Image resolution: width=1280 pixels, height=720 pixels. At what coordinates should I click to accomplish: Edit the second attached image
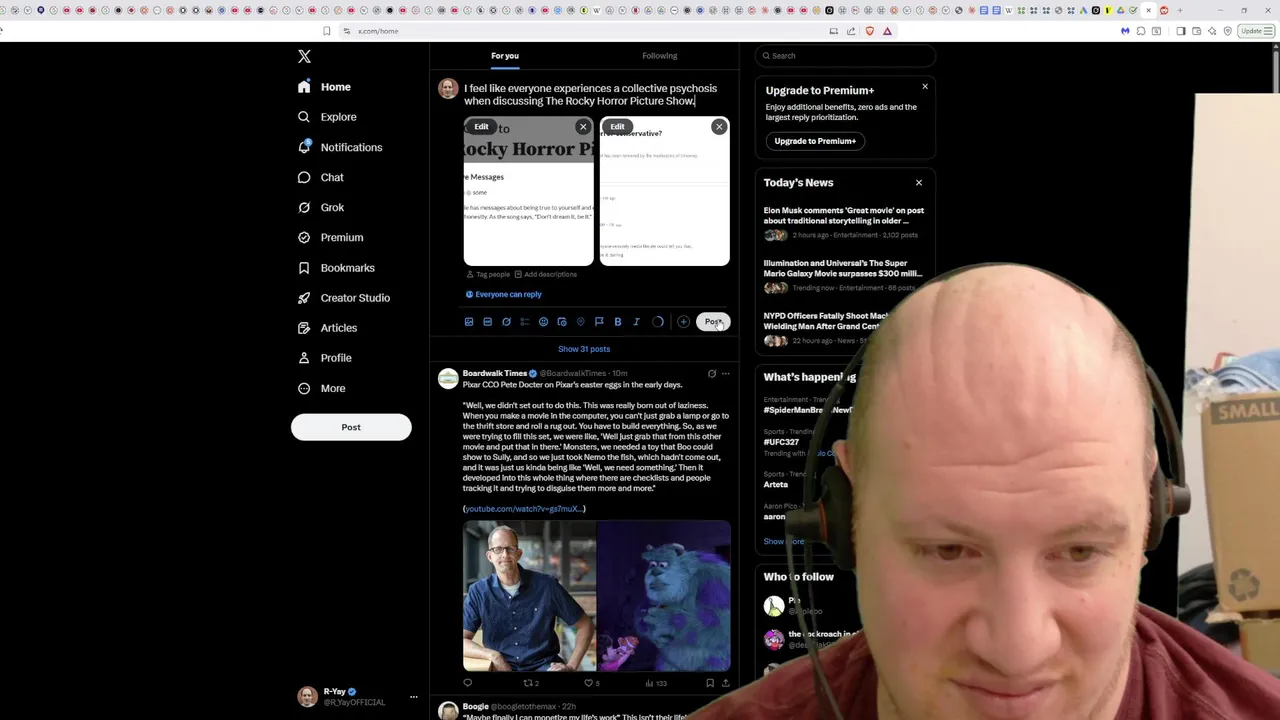tap(617, 127)
